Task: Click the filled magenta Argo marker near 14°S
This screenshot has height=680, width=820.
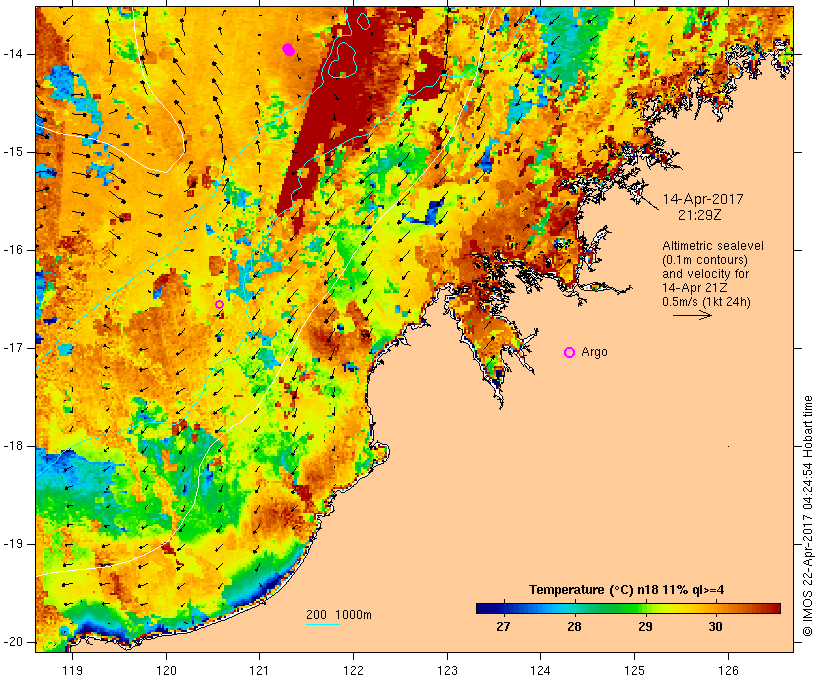Action: click(x=288, y=50)
